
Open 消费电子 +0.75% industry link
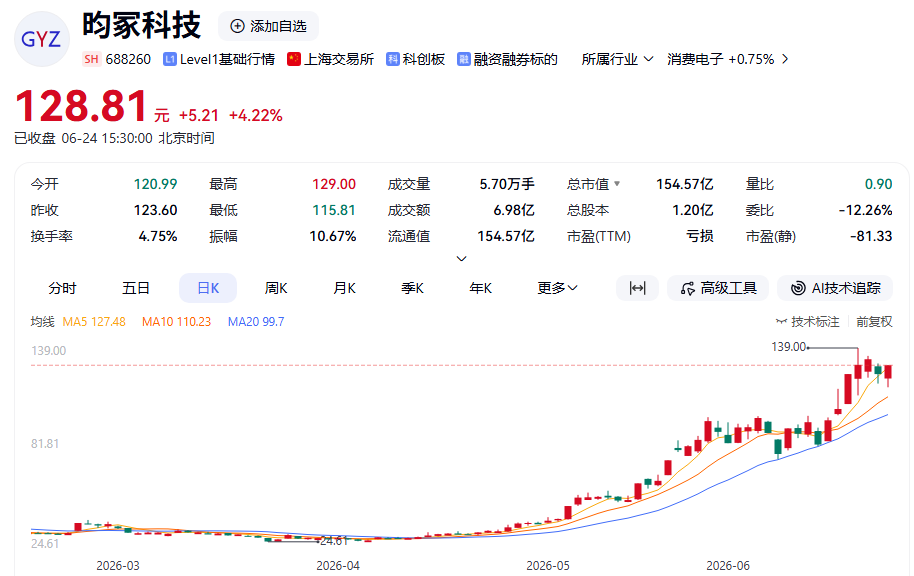[720, 59]
